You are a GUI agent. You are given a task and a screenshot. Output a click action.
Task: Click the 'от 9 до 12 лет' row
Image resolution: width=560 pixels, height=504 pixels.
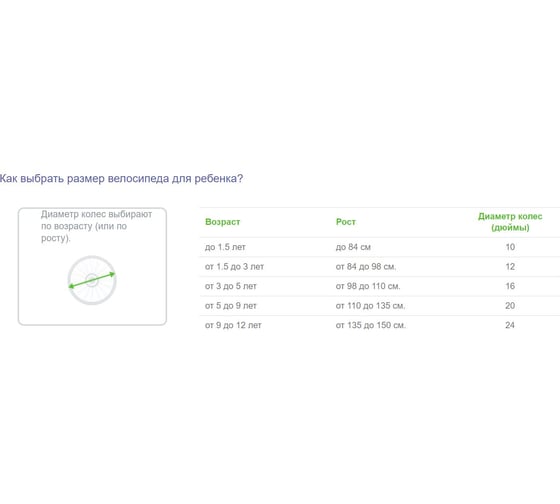point(380,325)
